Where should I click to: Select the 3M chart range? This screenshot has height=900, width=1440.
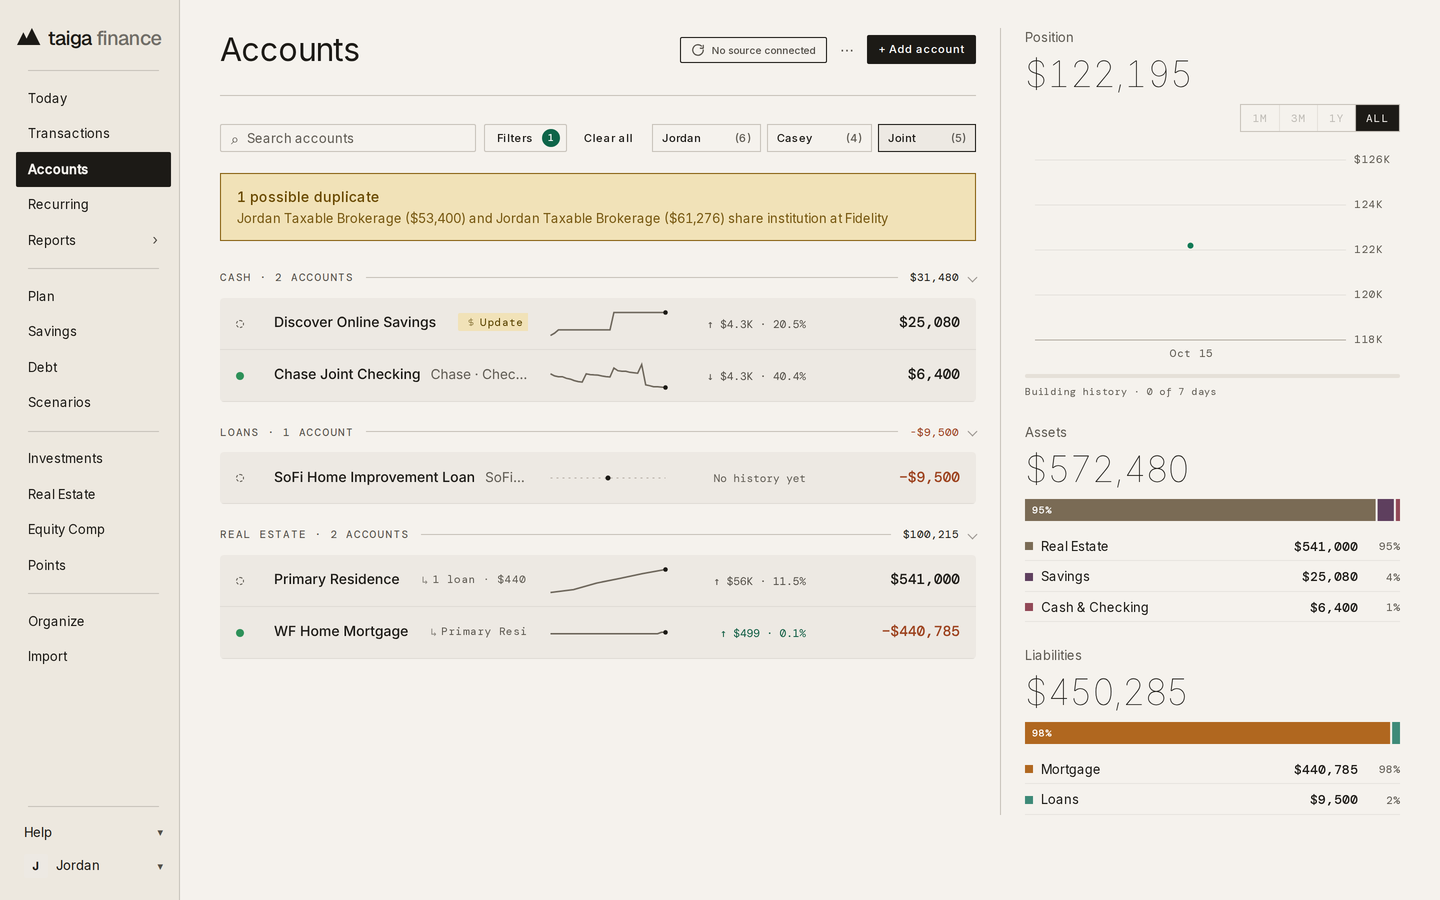click(1298, 118)
